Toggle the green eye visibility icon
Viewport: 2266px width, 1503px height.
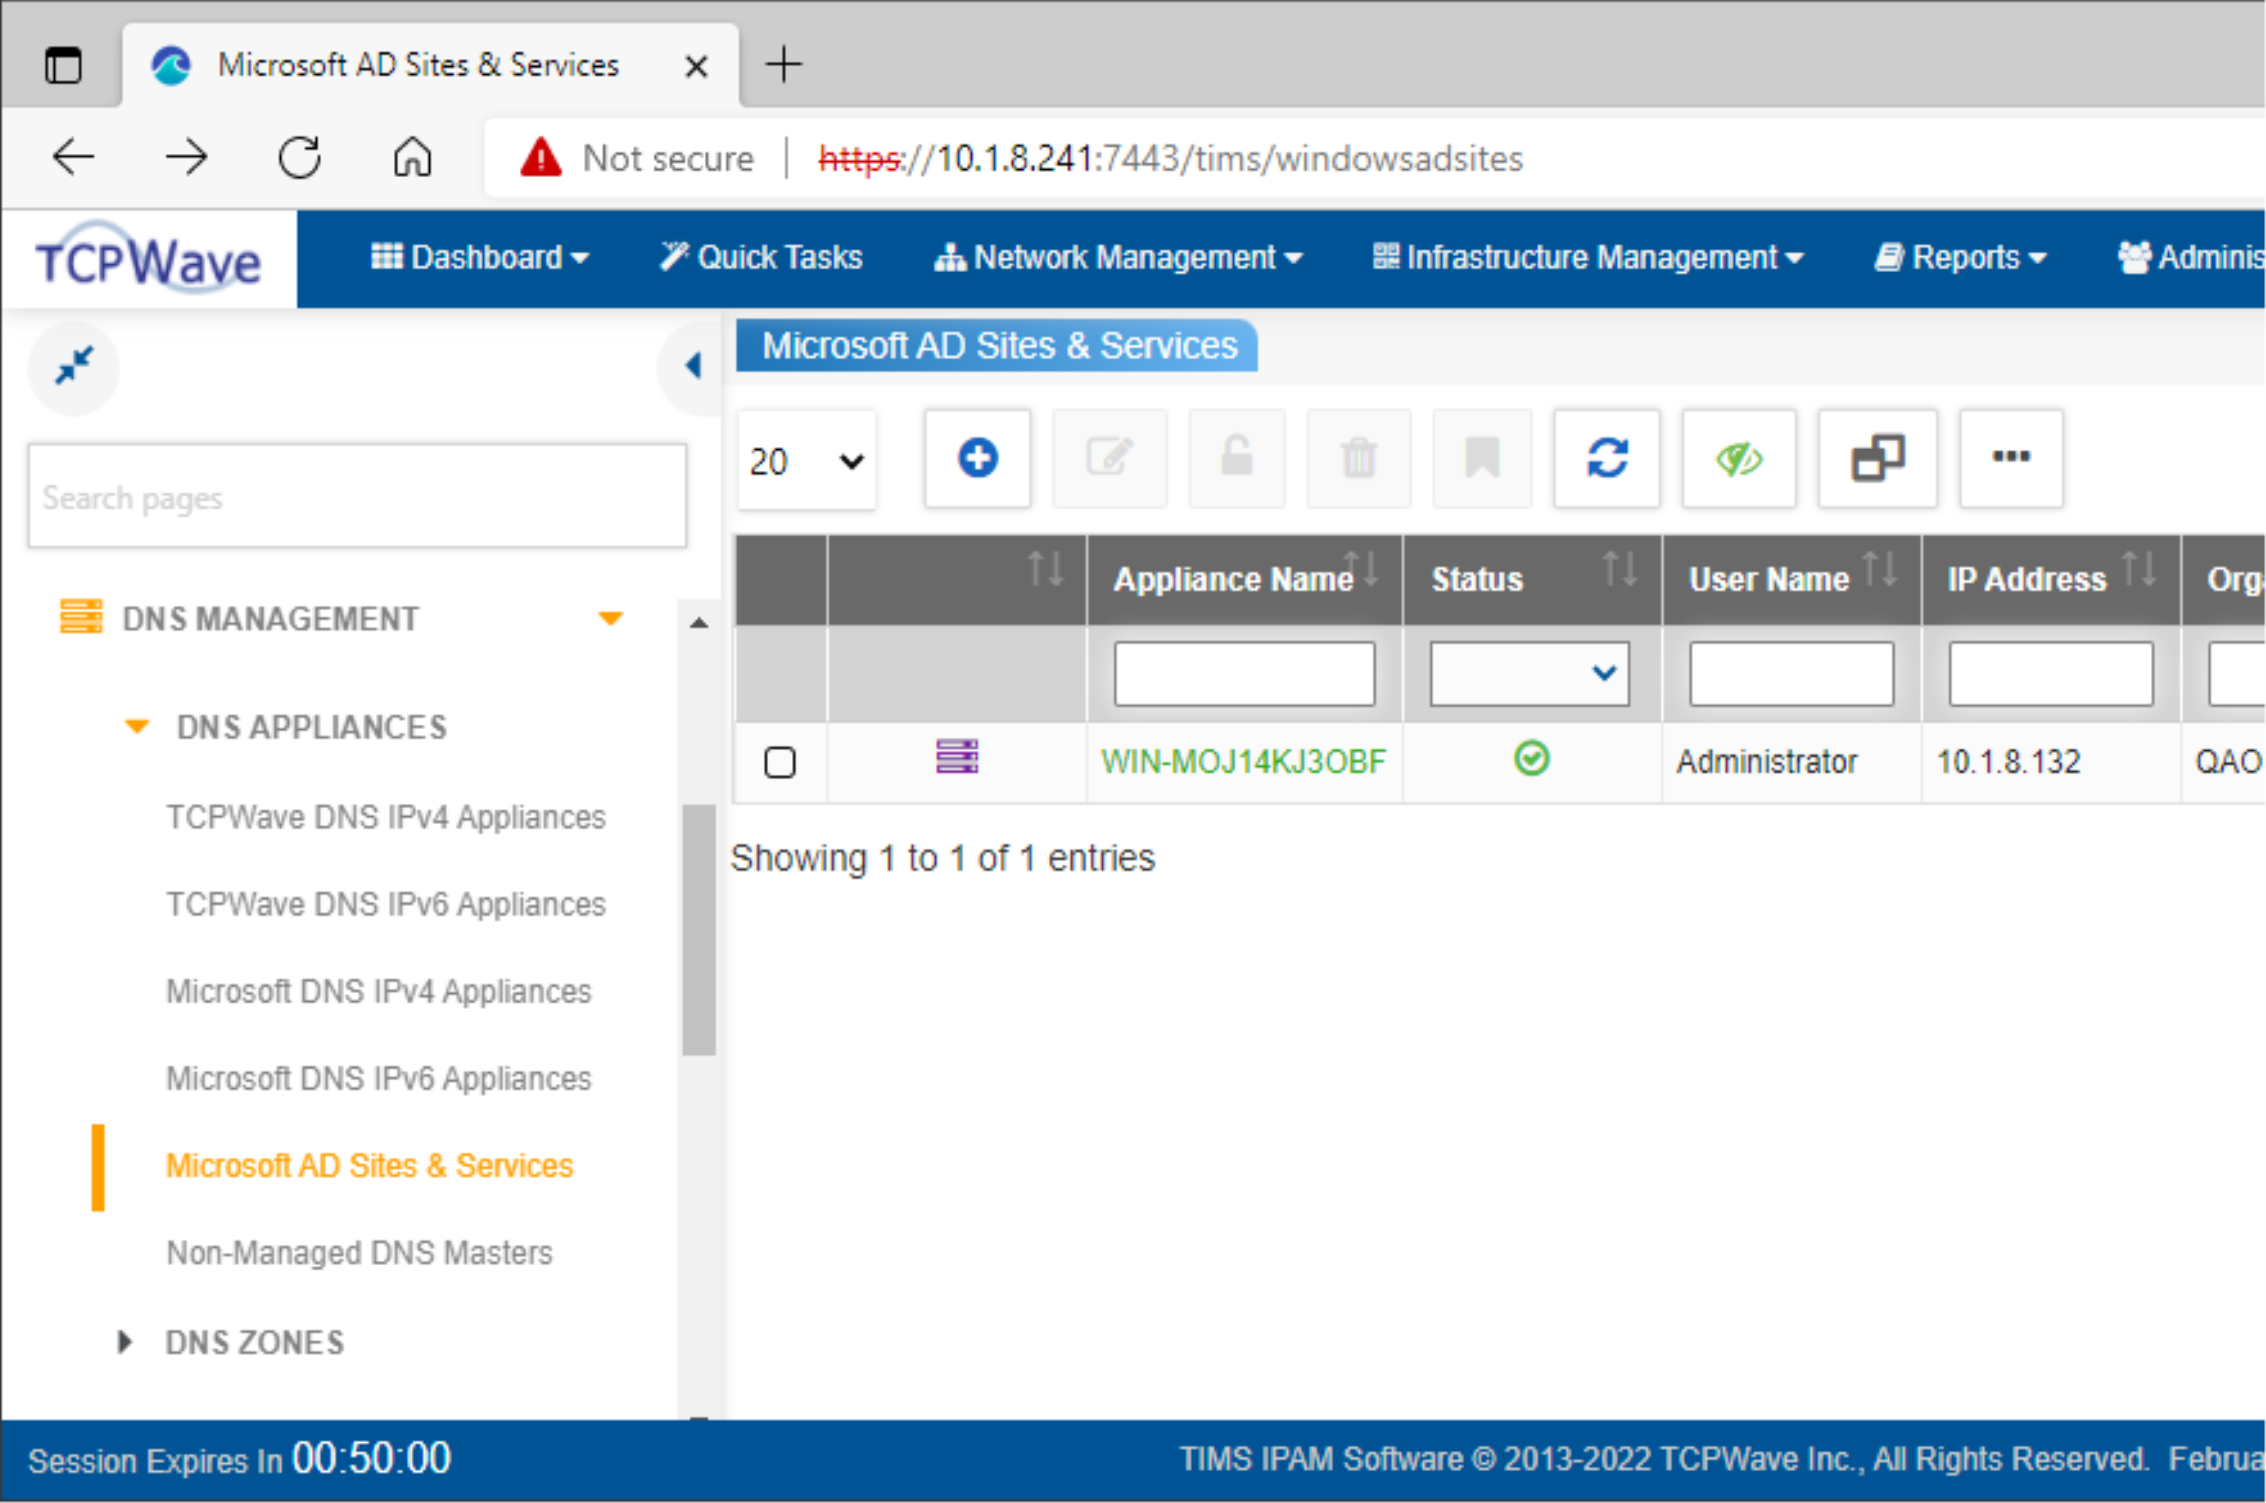coord(1739,459)
